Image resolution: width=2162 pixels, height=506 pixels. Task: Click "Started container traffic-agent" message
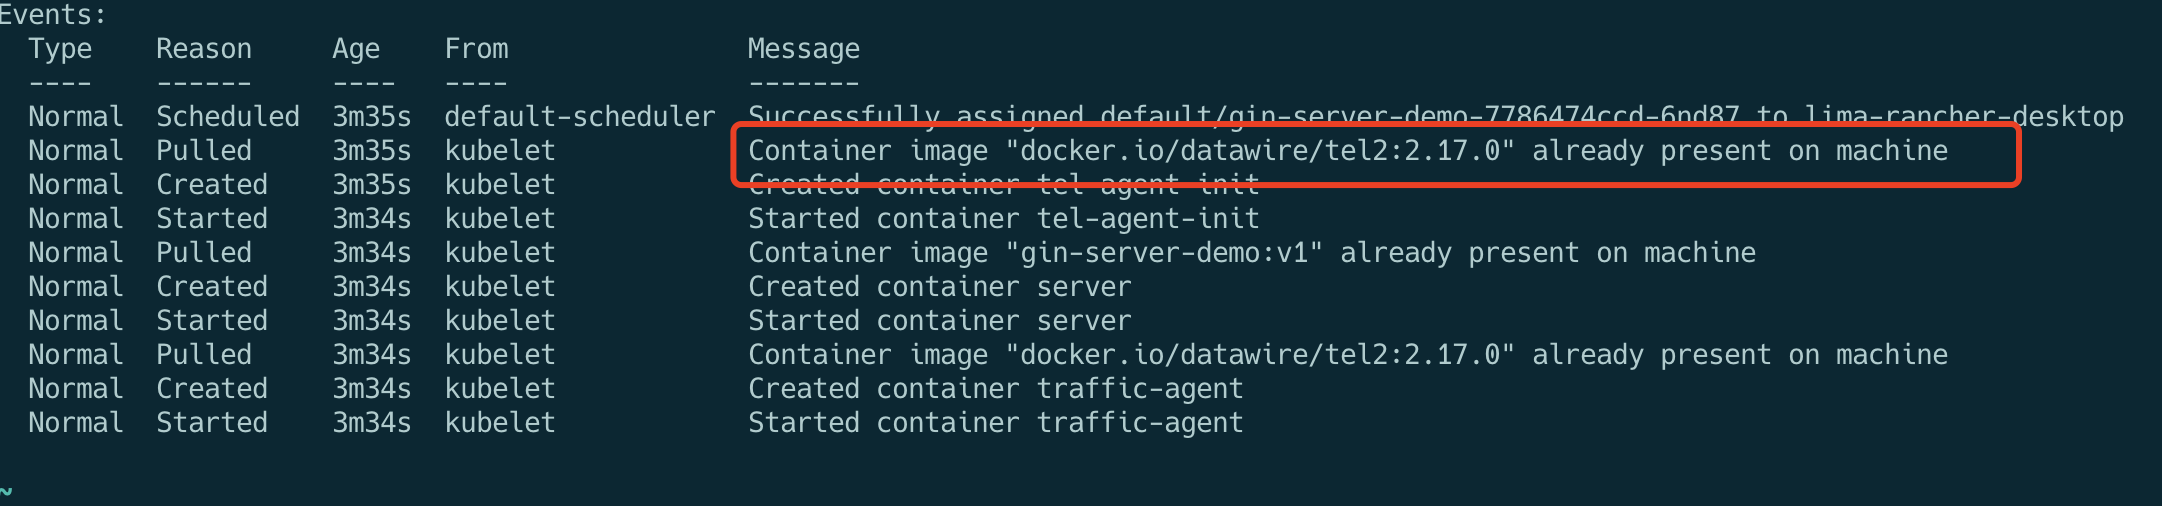995,423
